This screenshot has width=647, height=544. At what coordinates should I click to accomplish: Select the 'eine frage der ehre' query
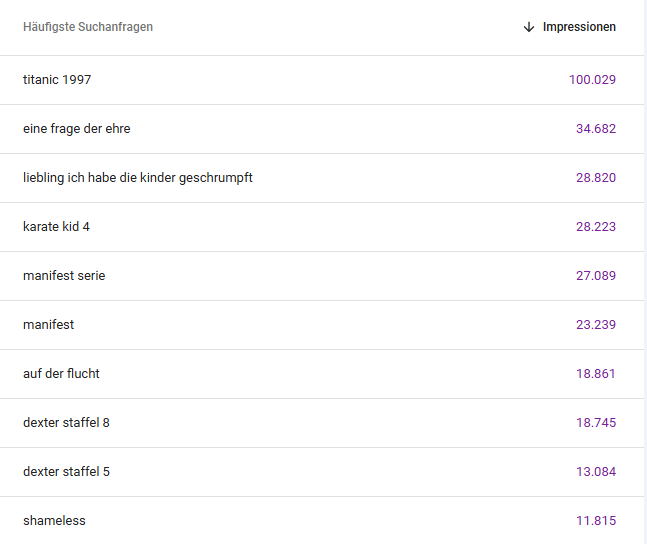point(76,128)
